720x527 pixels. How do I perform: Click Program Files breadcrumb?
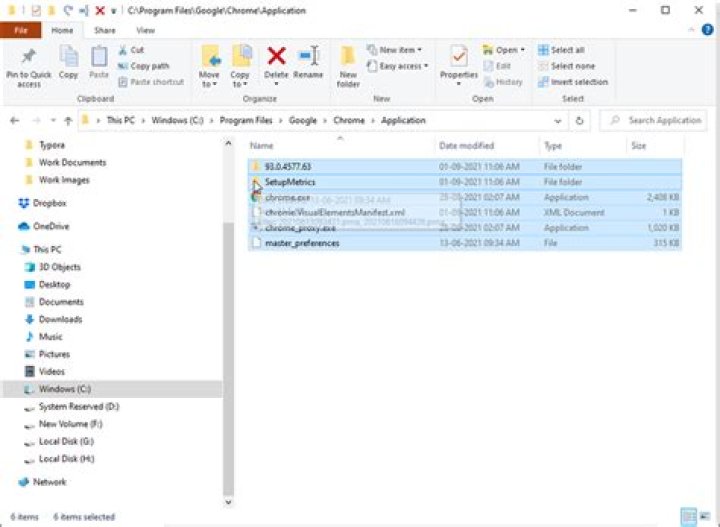click(x=246, y=121)
